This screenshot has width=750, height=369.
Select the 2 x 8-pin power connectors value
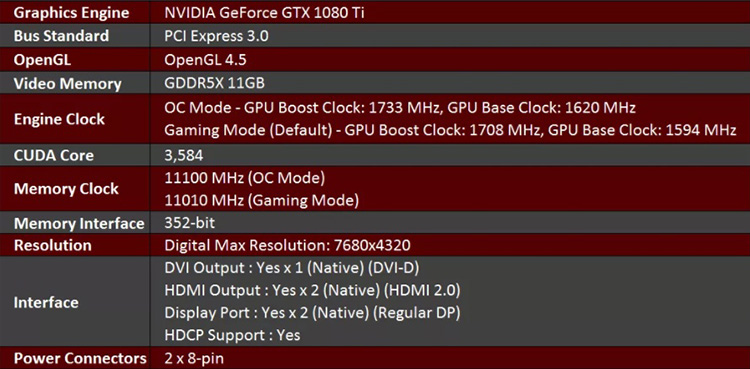coord(194,358)
